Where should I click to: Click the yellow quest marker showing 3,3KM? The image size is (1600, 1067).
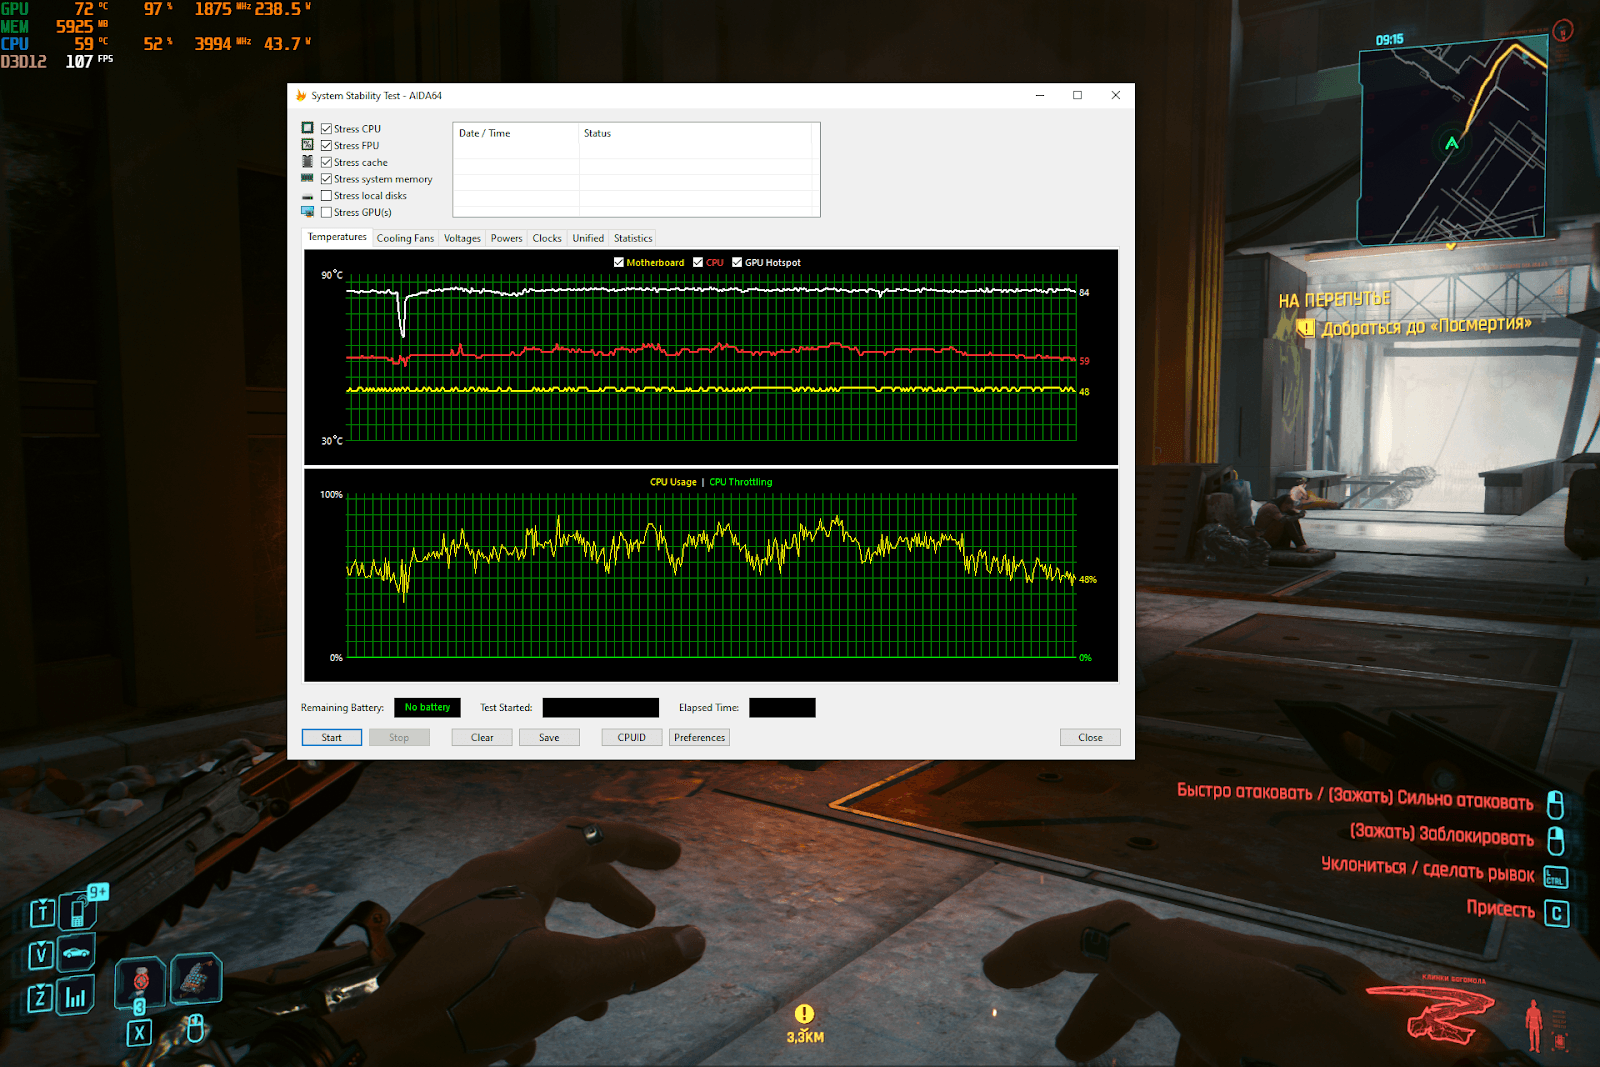(x=804, y=1023)
